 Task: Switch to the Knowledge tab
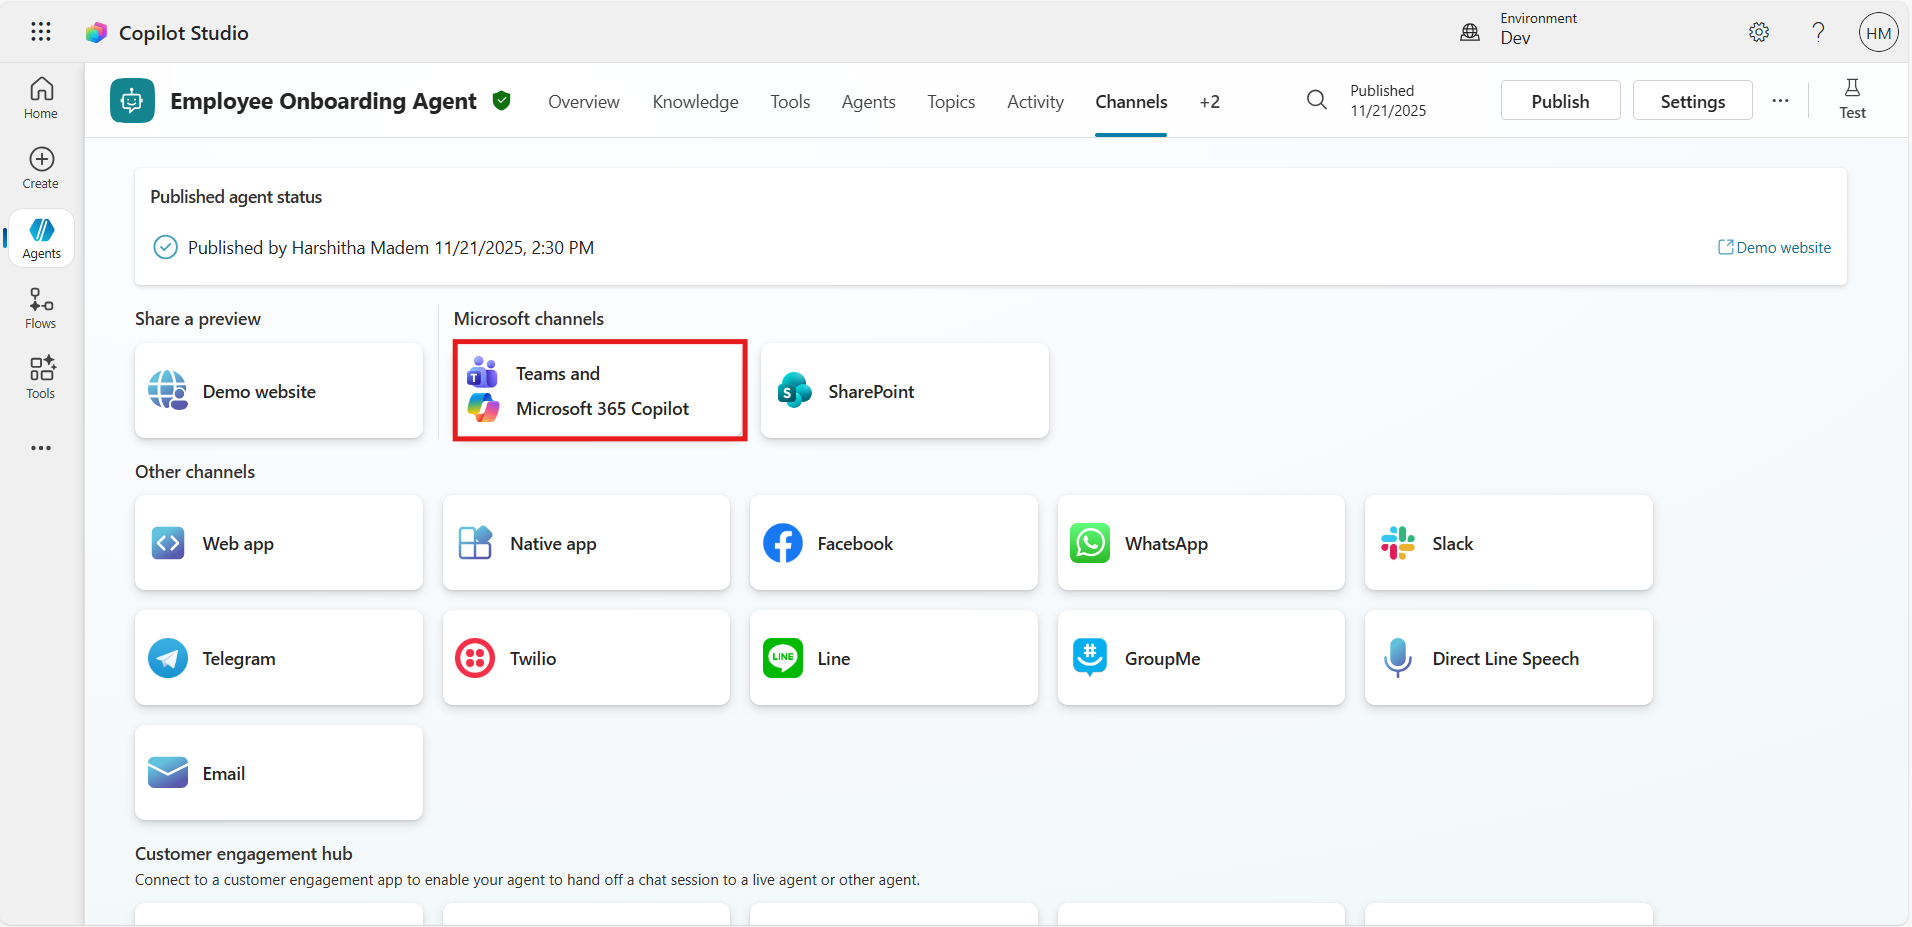click(x=695, y=102)
